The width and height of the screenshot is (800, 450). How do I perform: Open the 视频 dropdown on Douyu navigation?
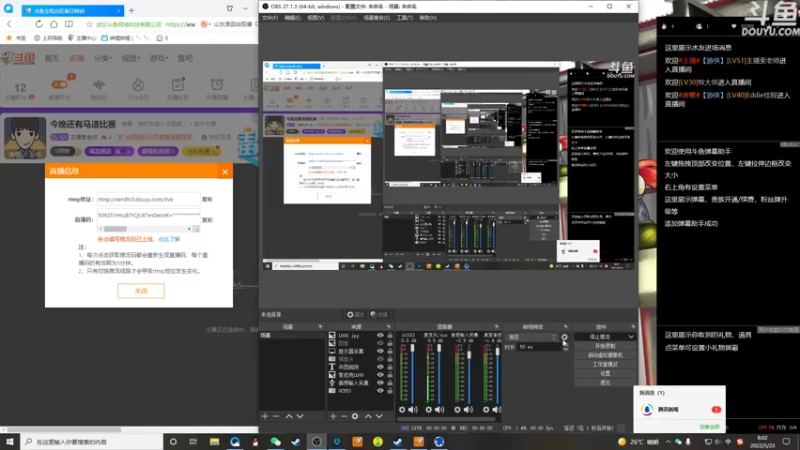tap(131, 58)
